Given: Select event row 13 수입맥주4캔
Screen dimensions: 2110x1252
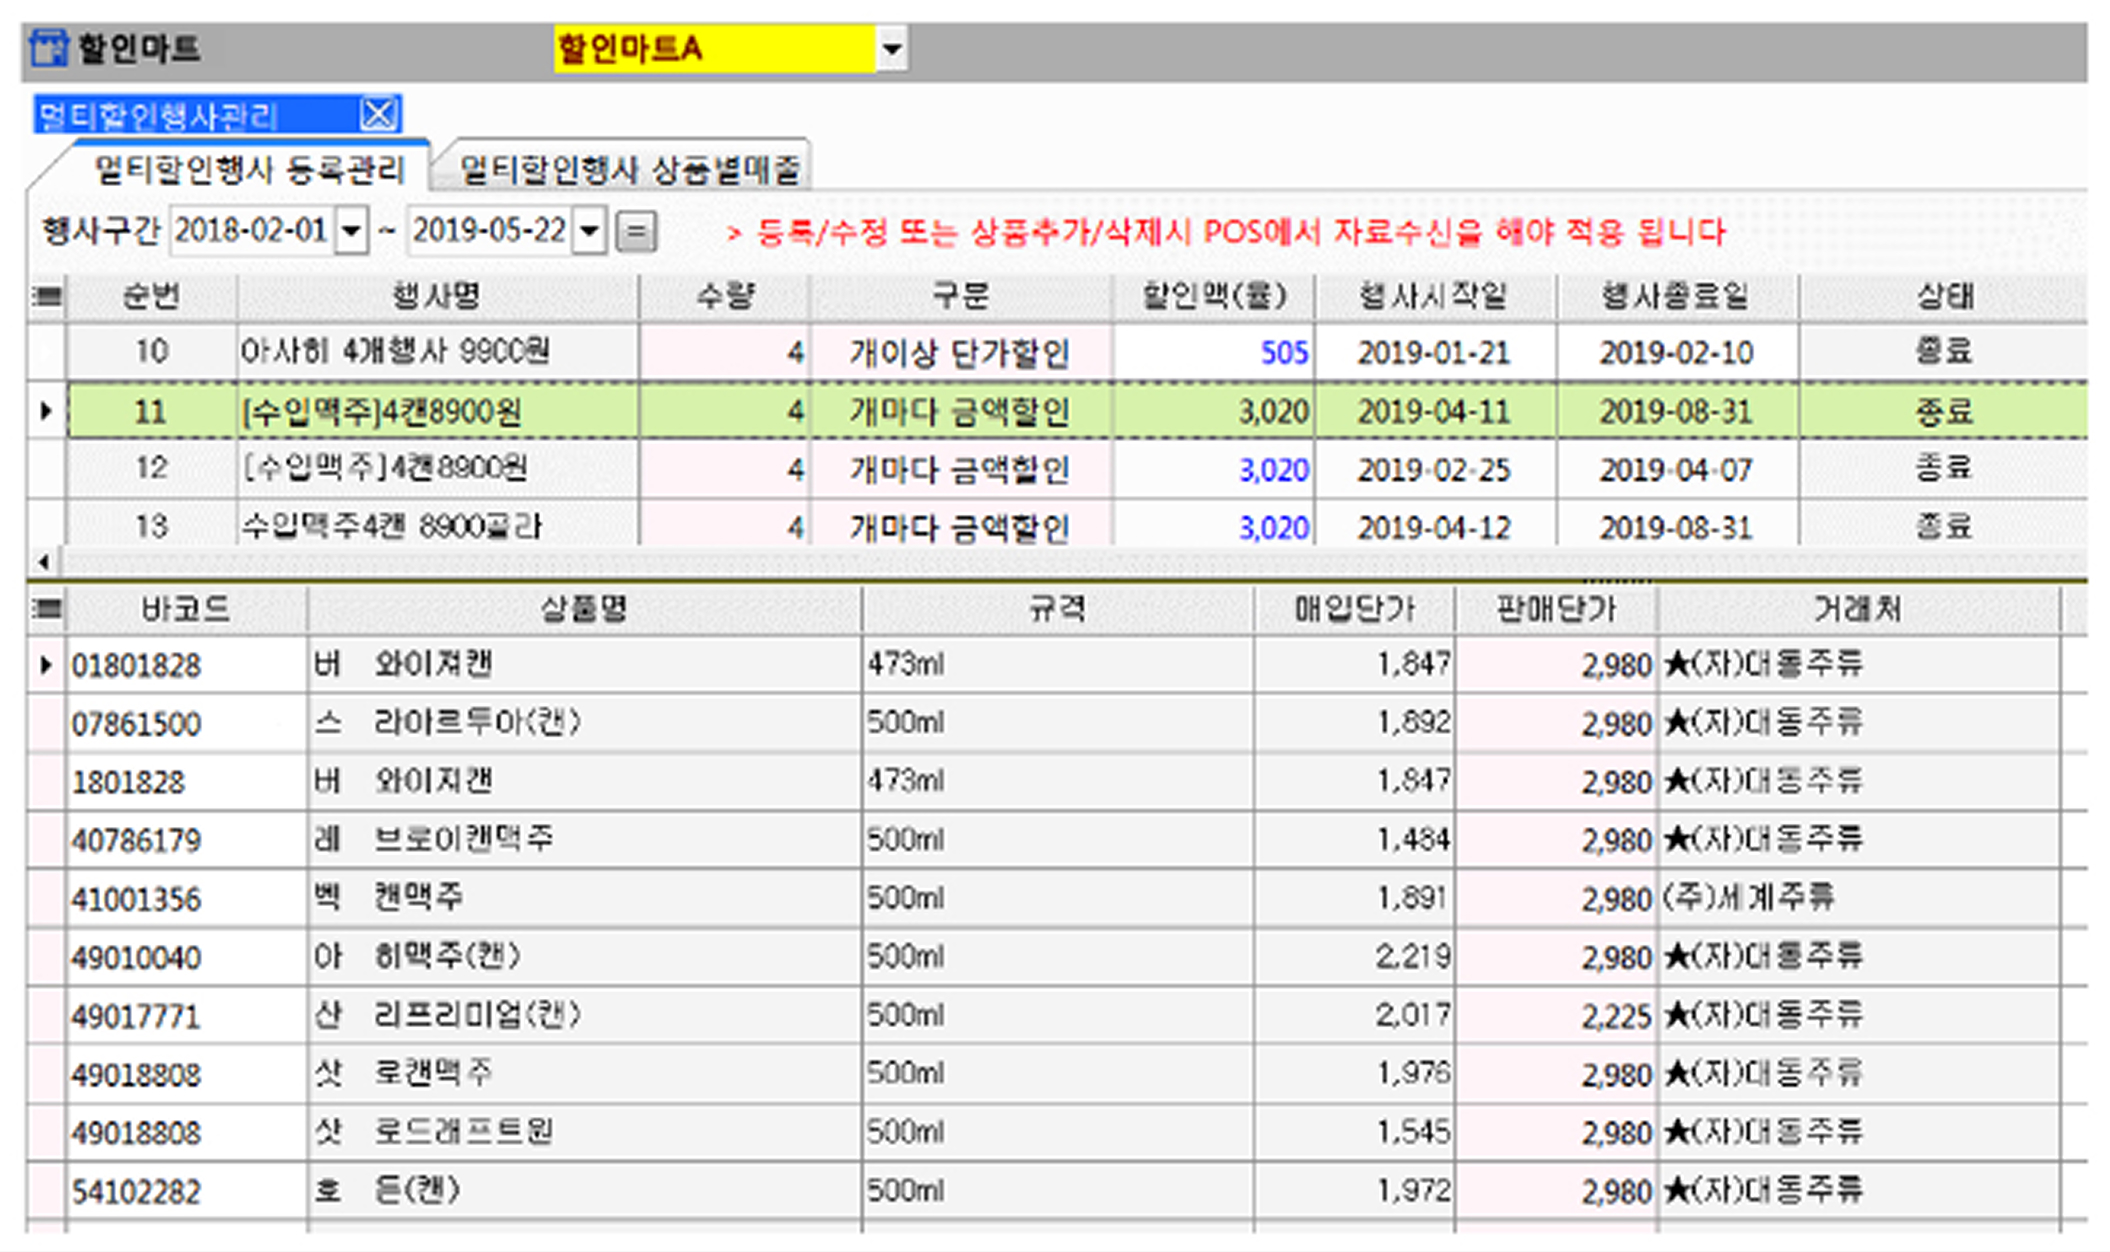Looking at the screenshot, I should 392,526.
